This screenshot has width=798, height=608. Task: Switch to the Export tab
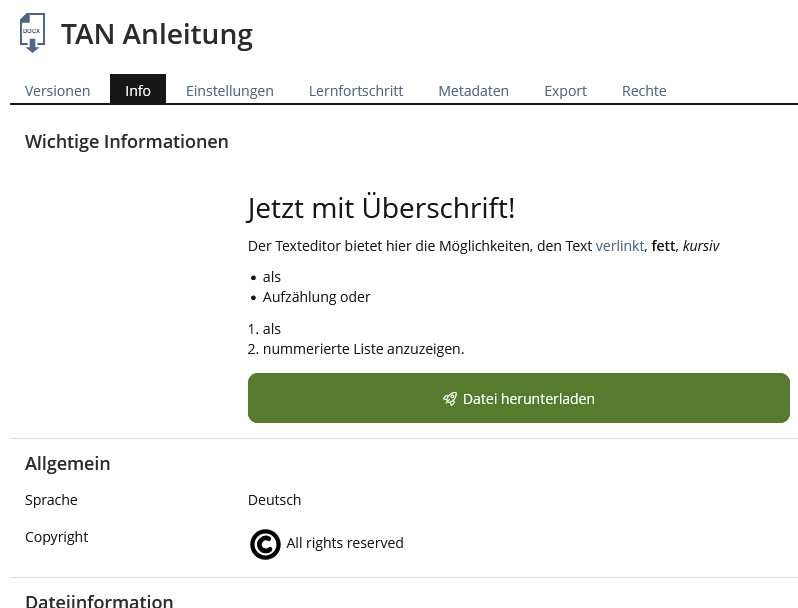(x=565, y=91)
